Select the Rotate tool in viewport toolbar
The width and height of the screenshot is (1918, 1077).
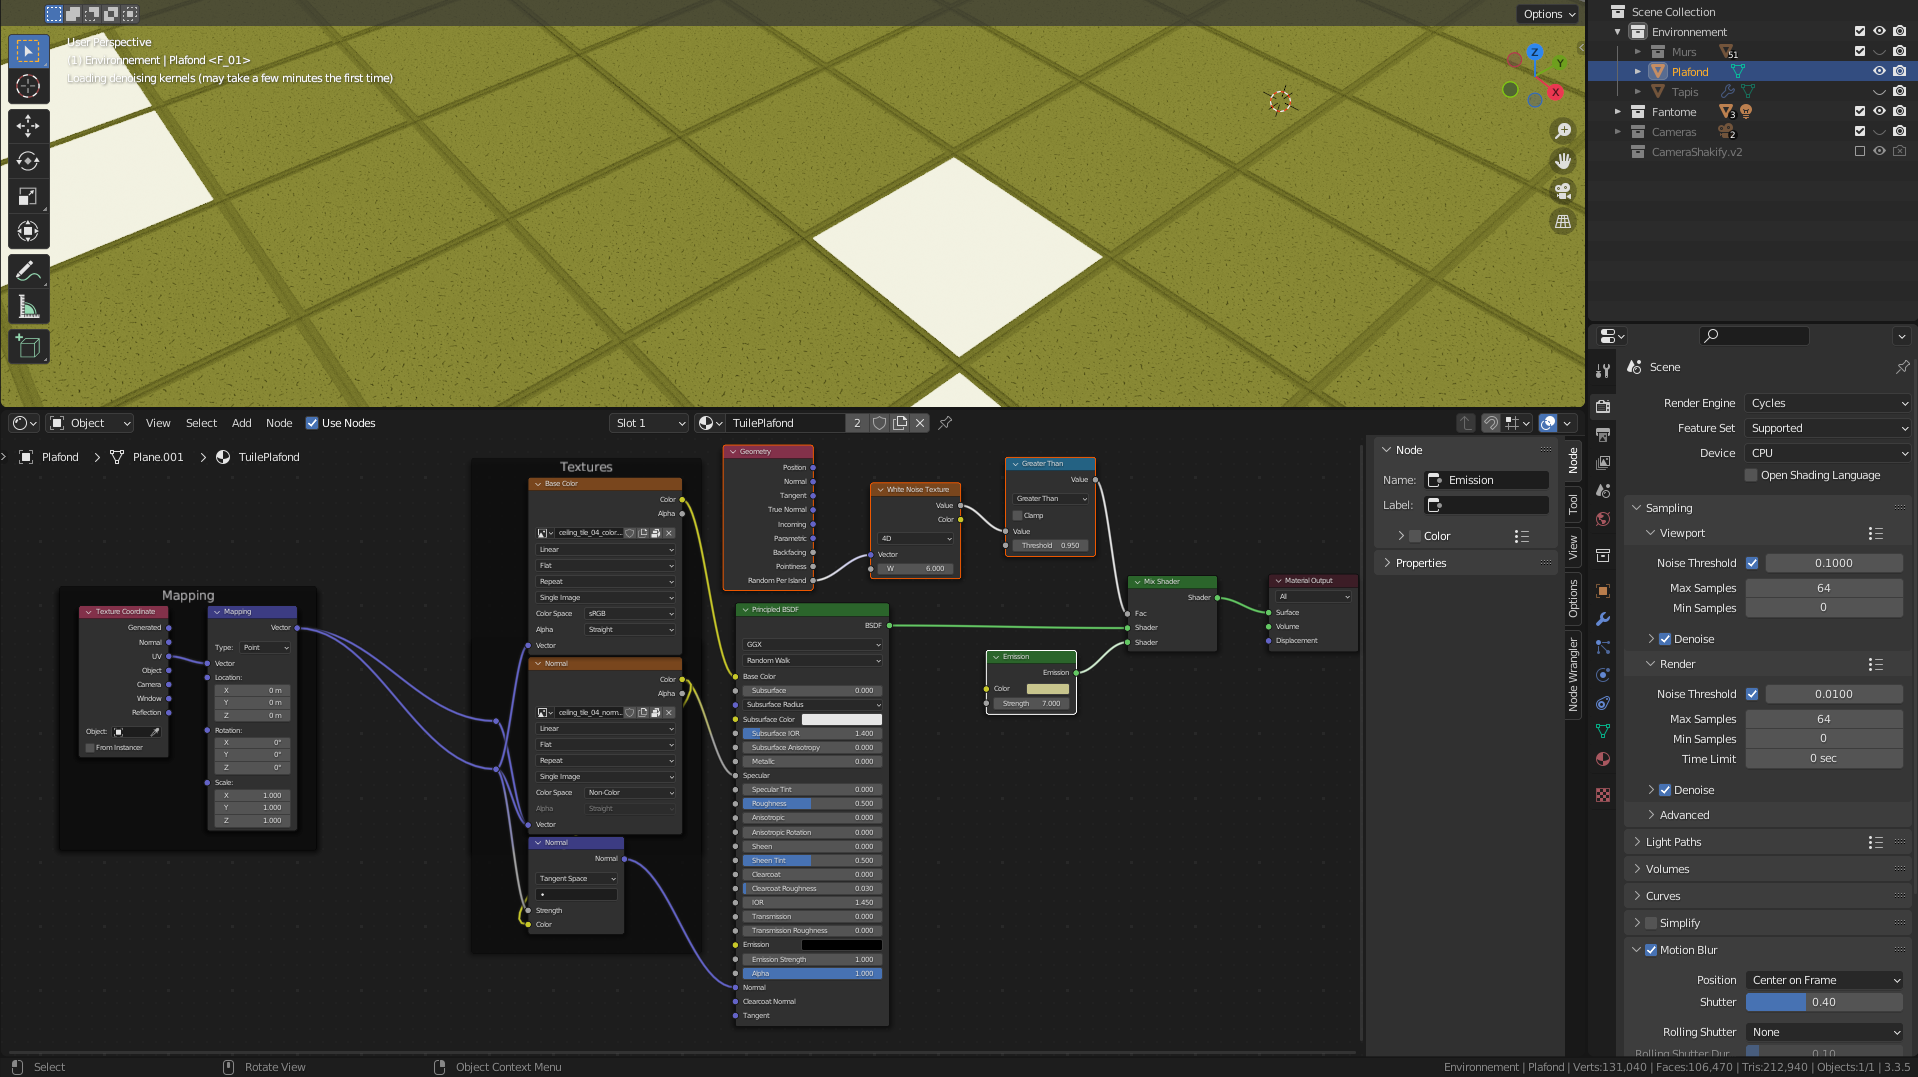pos(28,161)
